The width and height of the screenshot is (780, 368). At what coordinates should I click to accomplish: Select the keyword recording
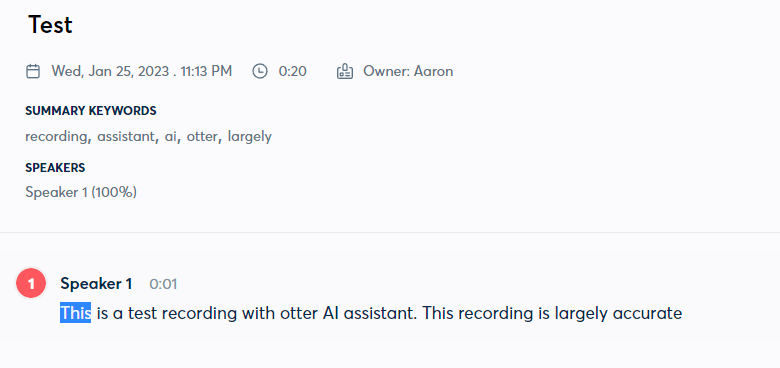point(56,137)
